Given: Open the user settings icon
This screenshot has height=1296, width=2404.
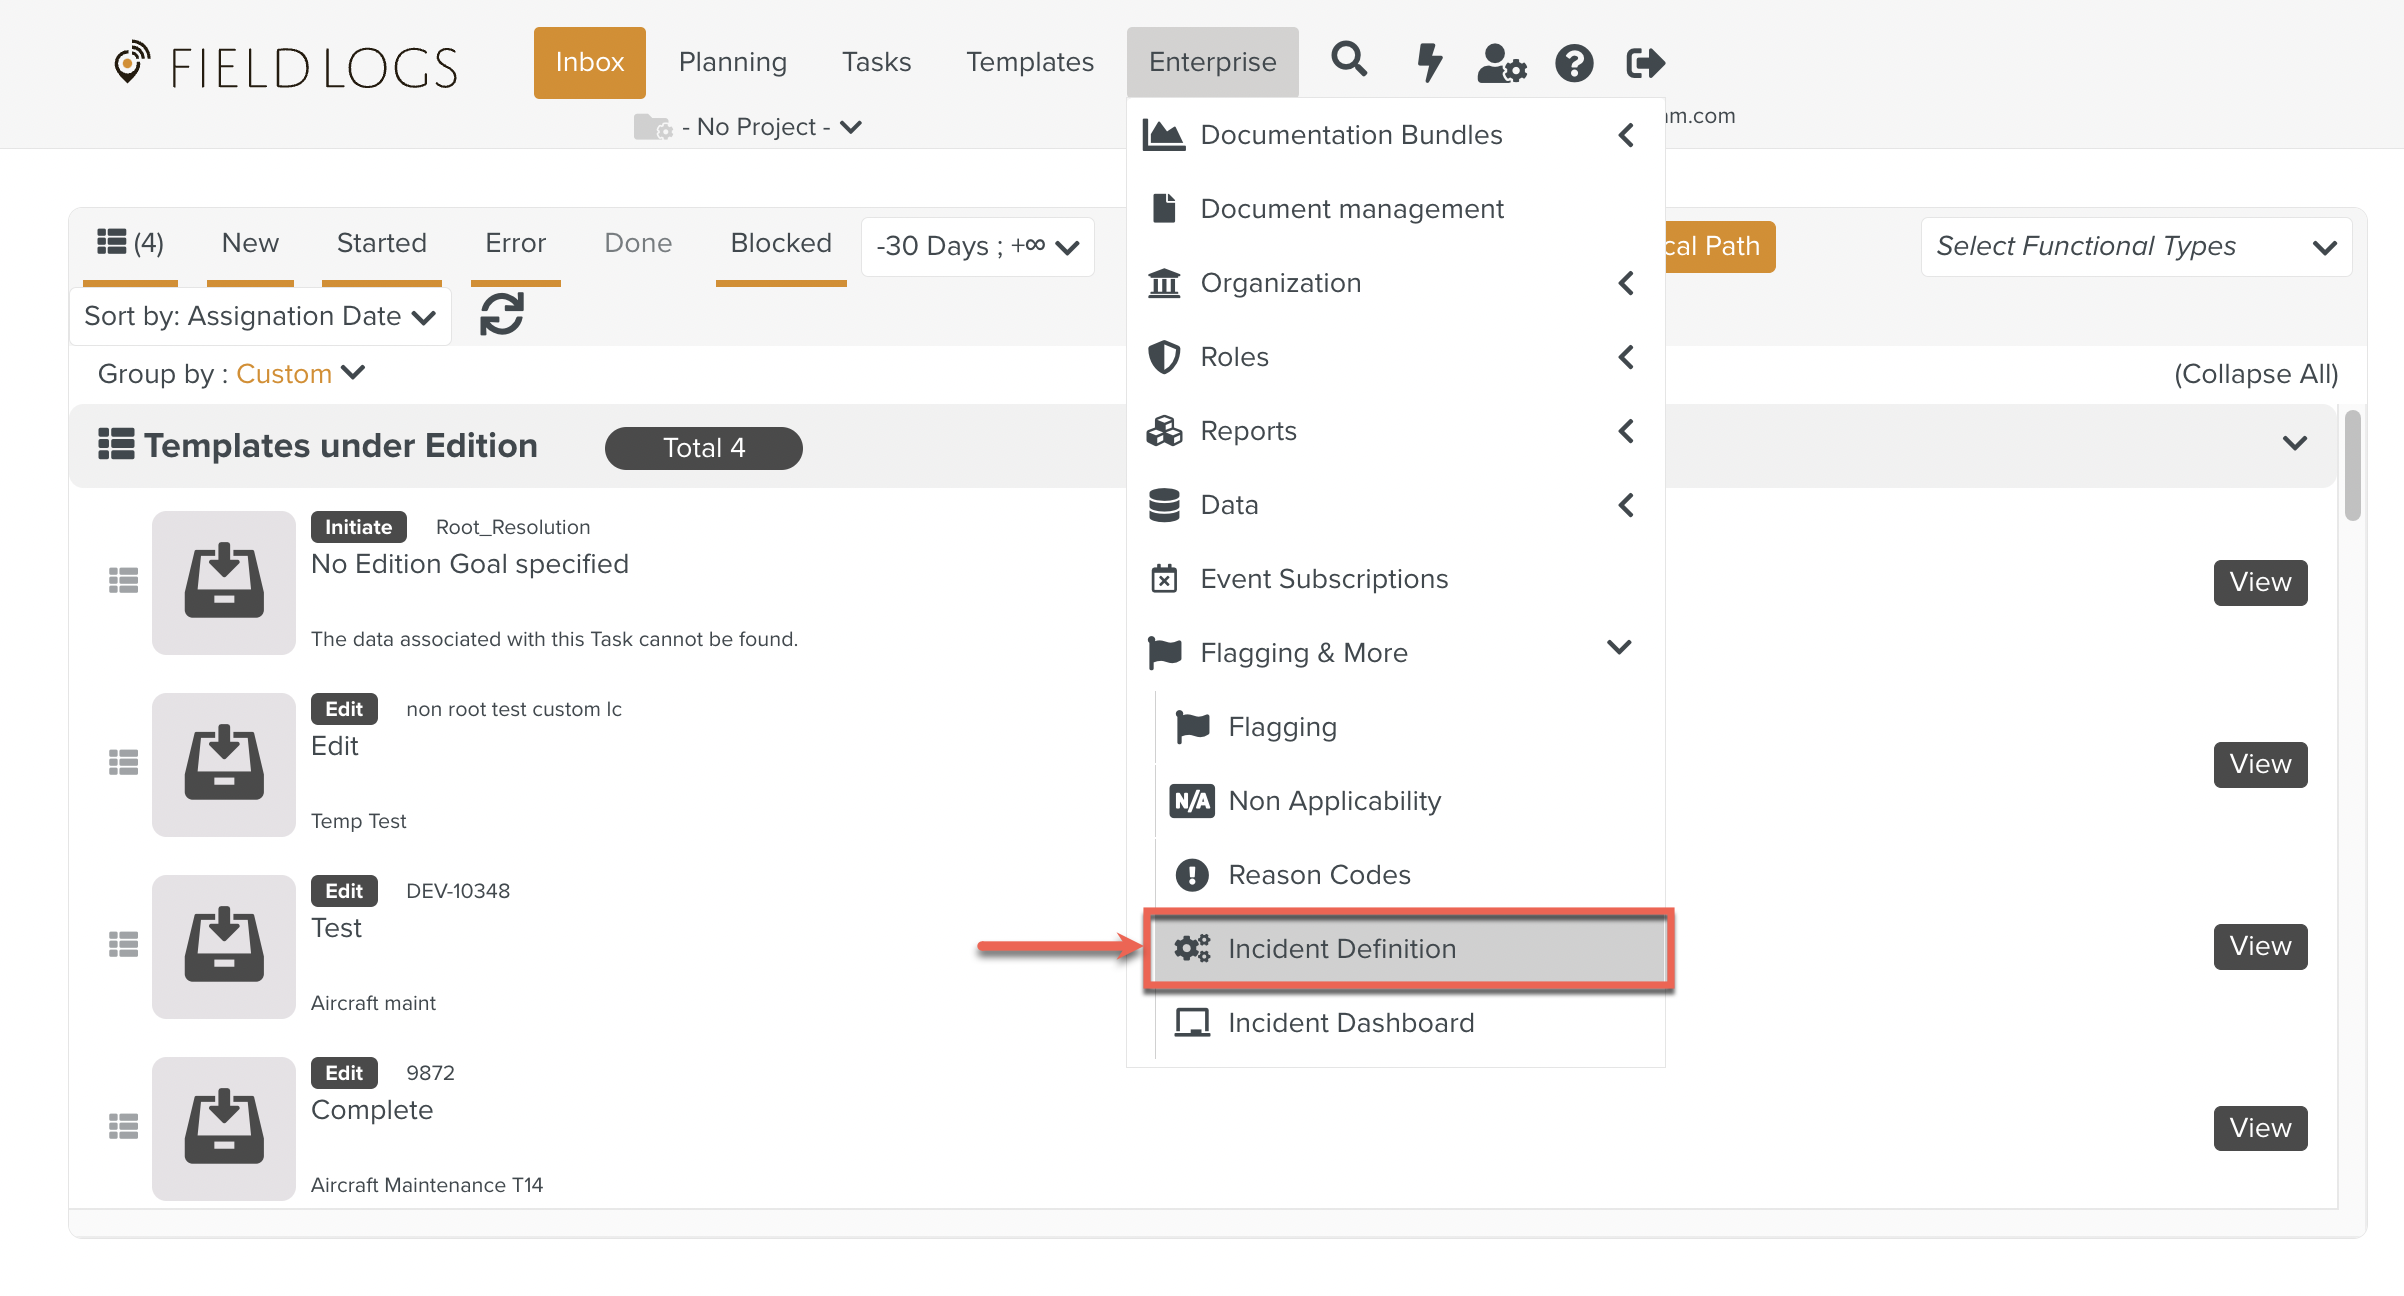Looking at the screenshot, I should click(x=1501, y=63).
